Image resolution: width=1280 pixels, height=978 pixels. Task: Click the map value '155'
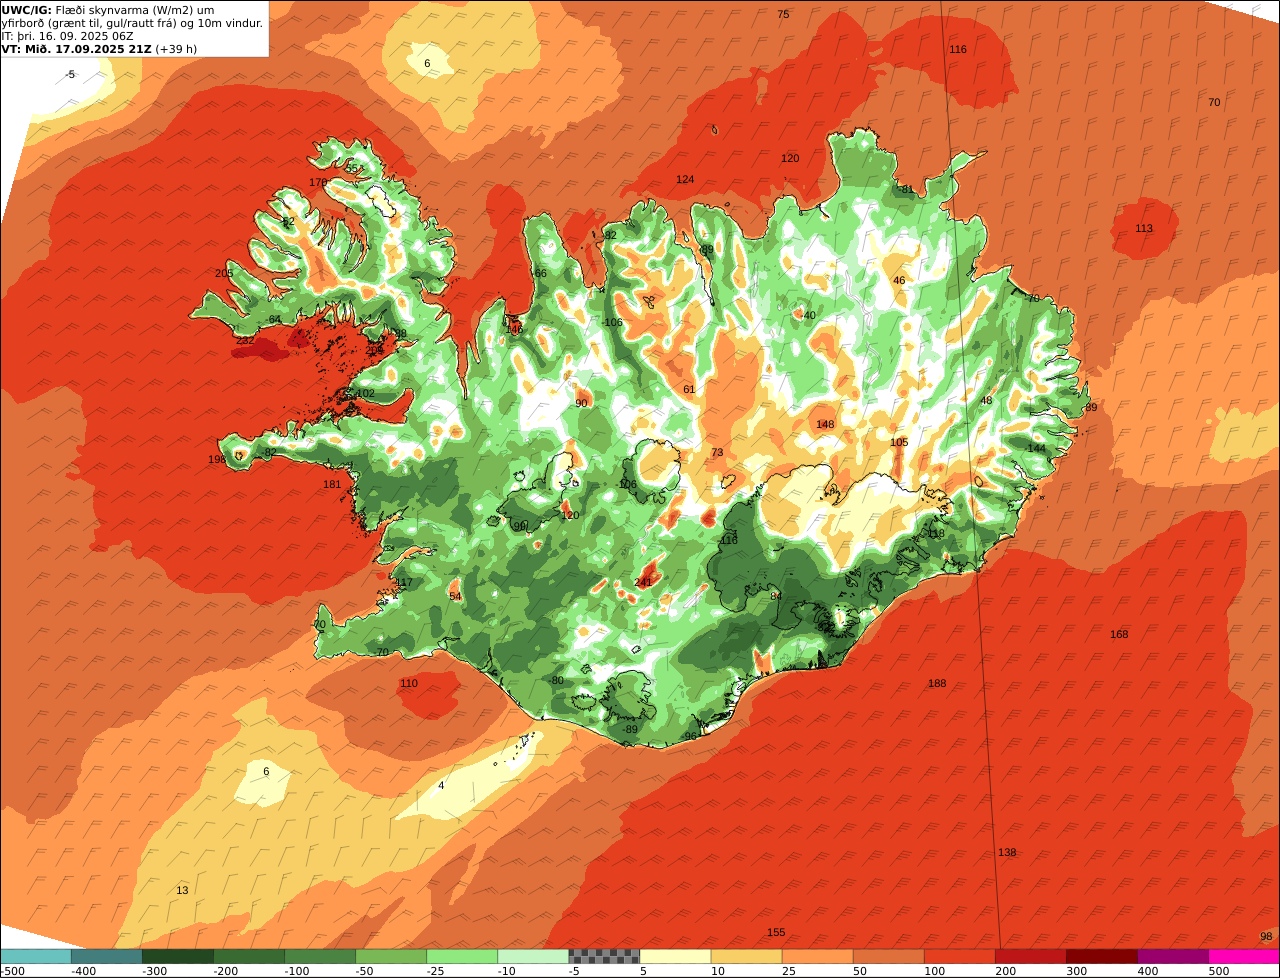coord(776,932)
